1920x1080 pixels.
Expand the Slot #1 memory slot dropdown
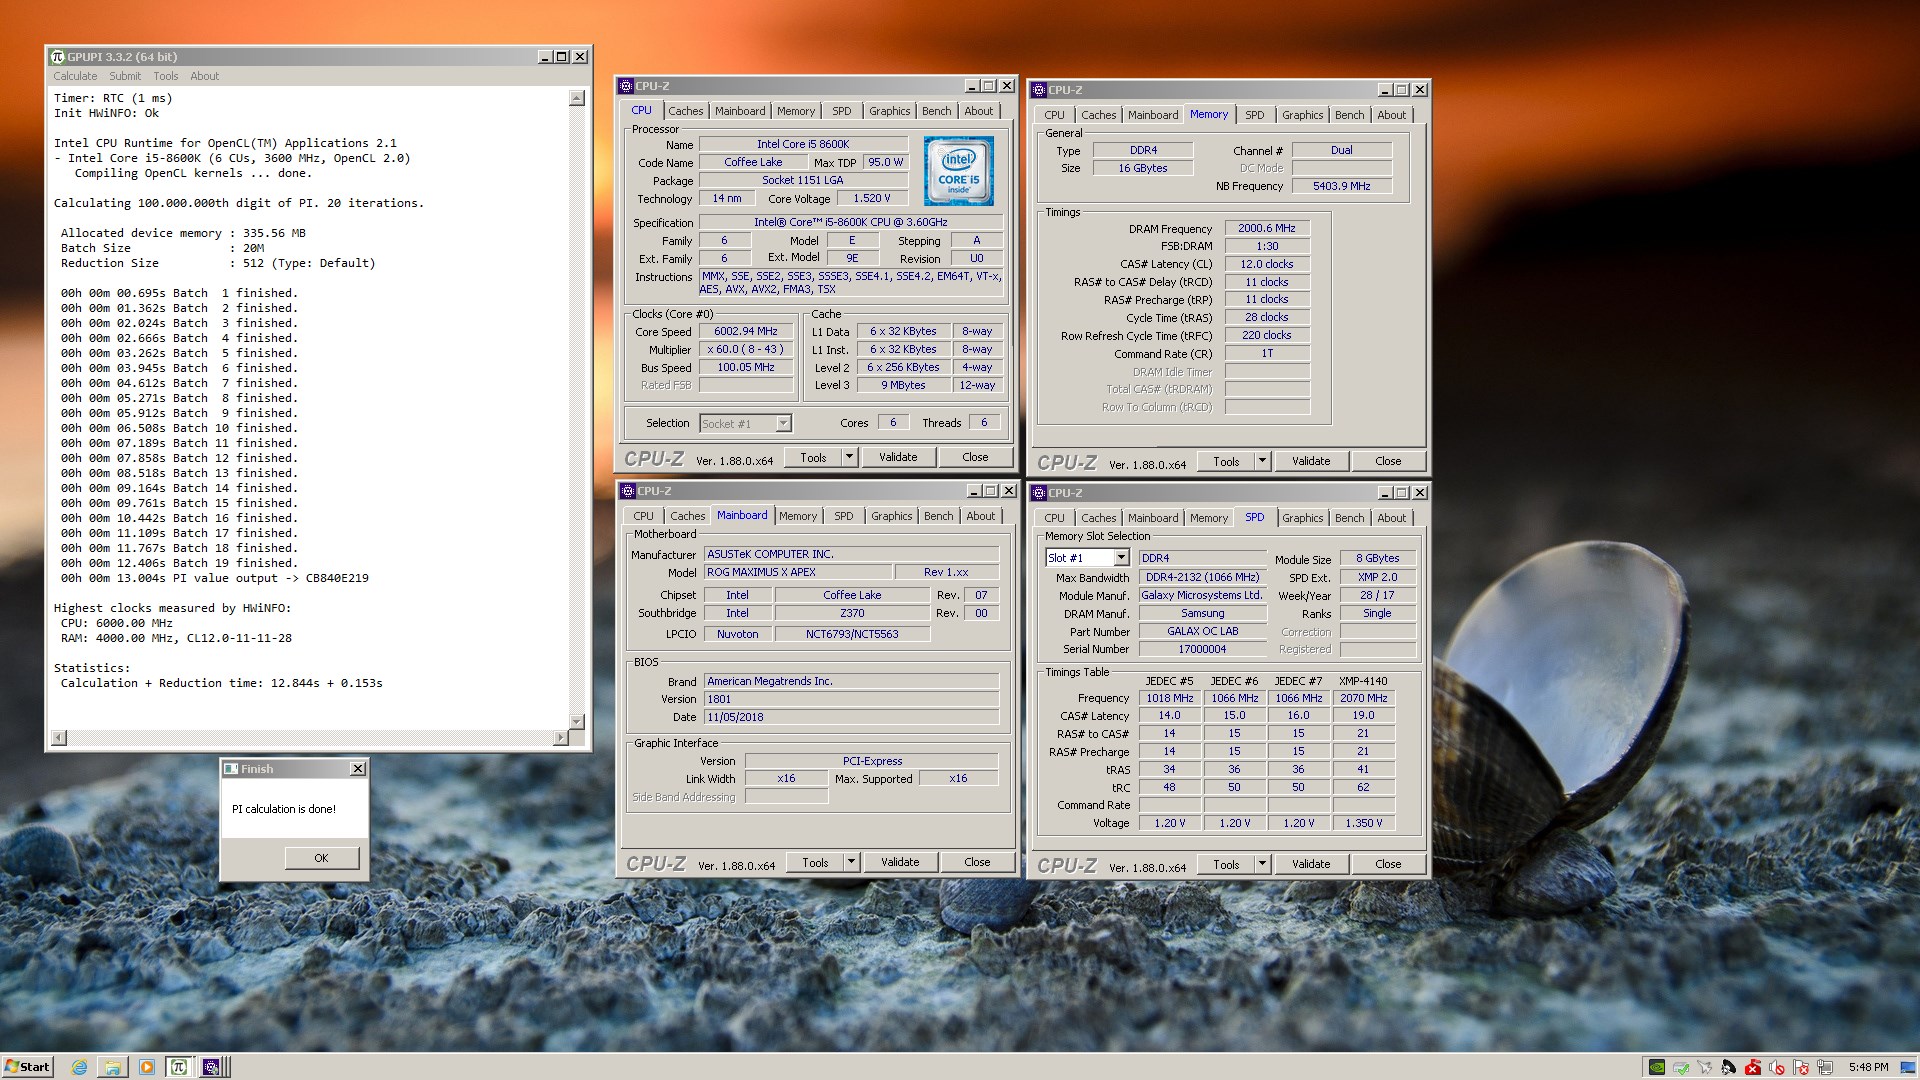coord(1121,558)
